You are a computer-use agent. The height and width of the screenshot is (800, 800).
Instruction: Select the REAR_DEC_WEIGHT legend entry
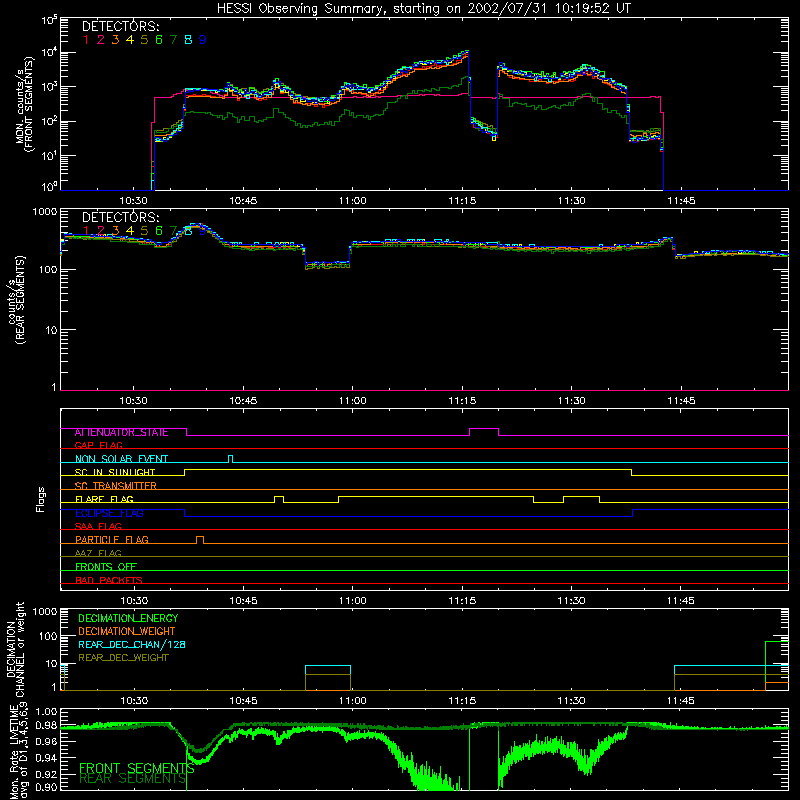[x=123, y=658]
